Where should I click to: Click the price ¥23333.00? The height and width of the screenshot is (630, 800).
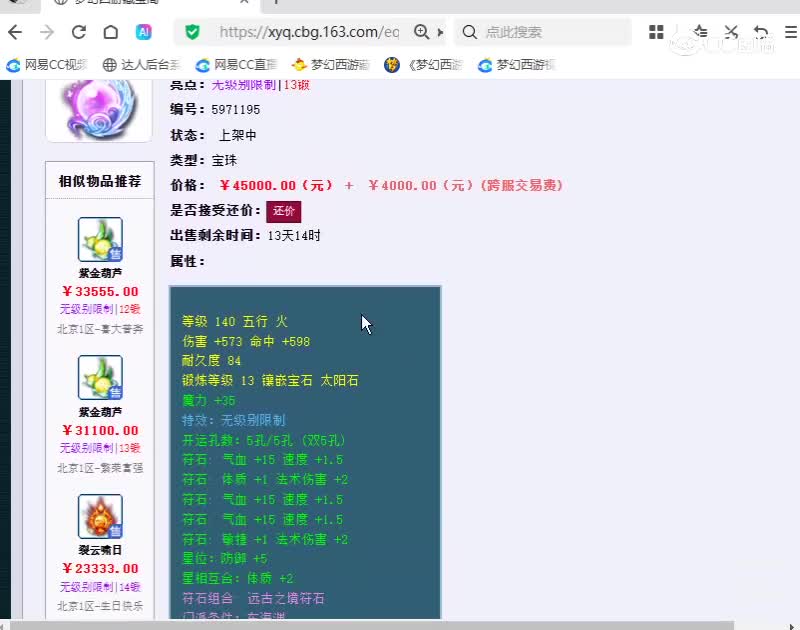(100, 568)
